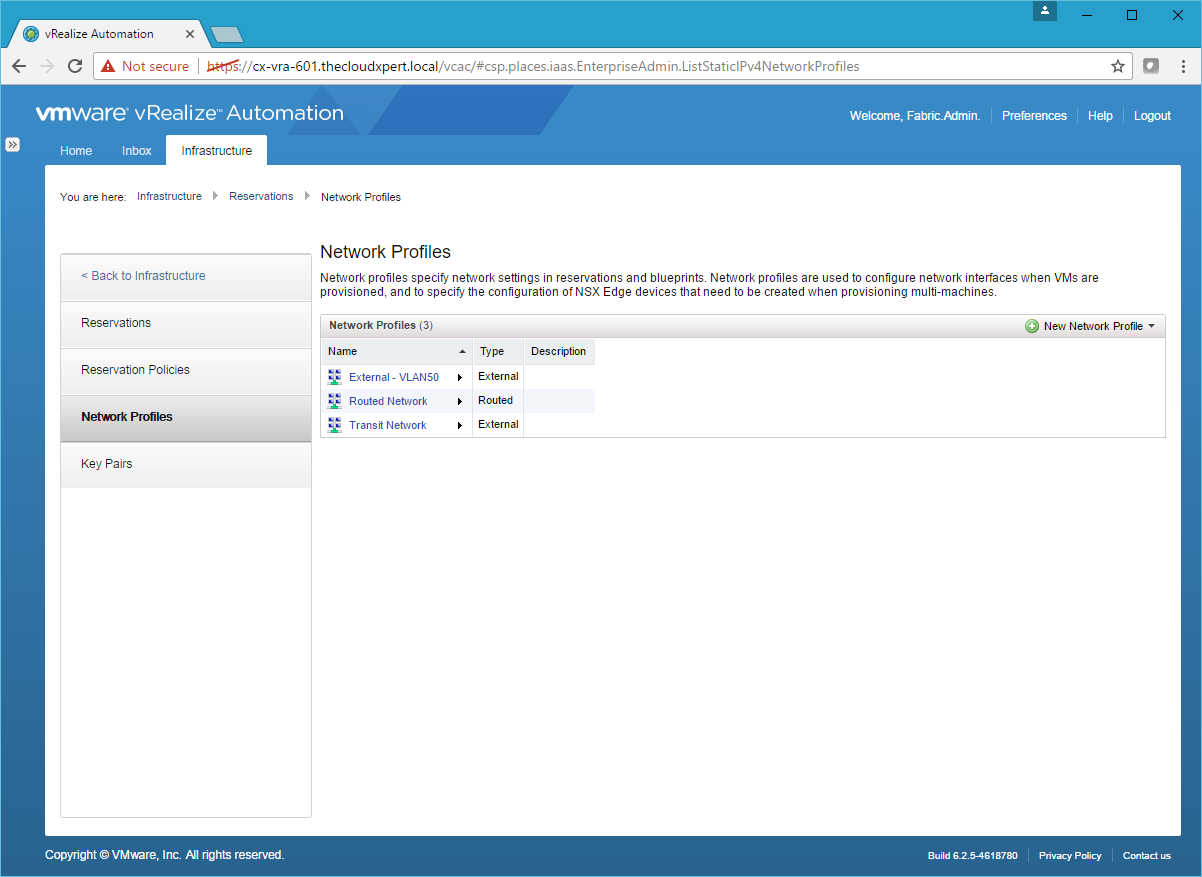Go back via Back to Infrastructure link
1202x877 pixels.
143,276
